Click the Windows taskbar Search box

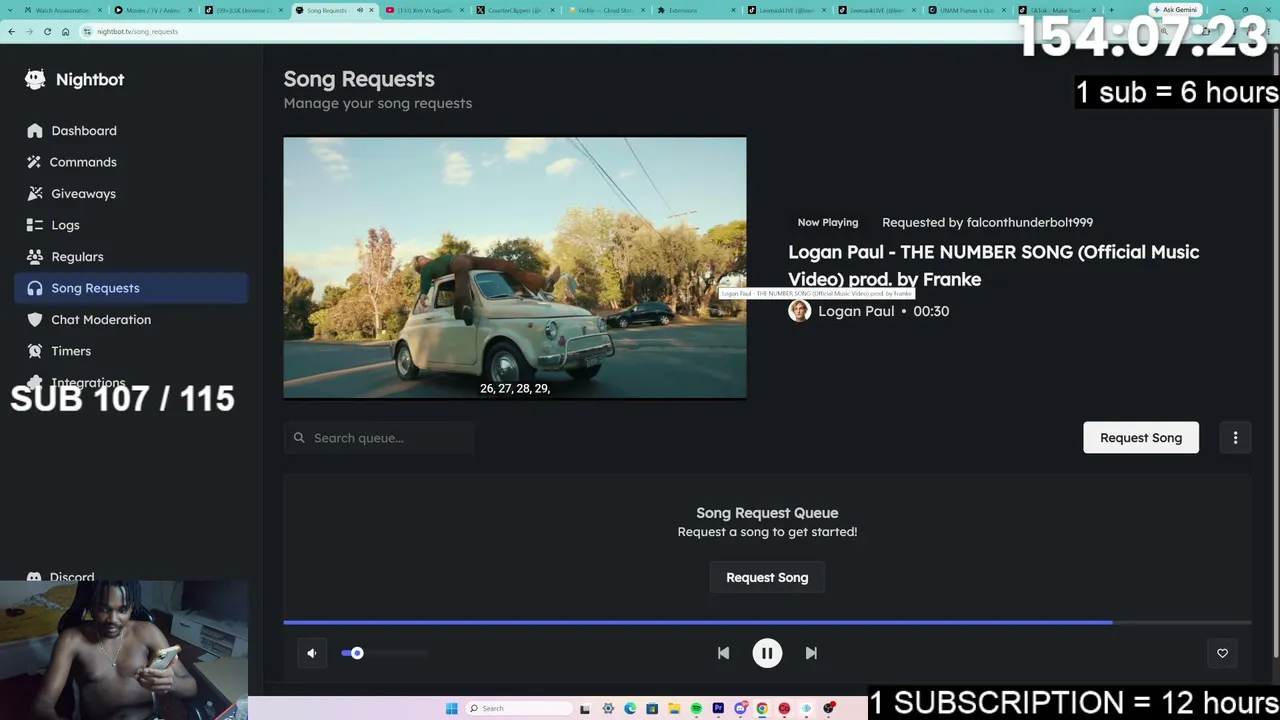pyautogui.click(x=517, y=709)
